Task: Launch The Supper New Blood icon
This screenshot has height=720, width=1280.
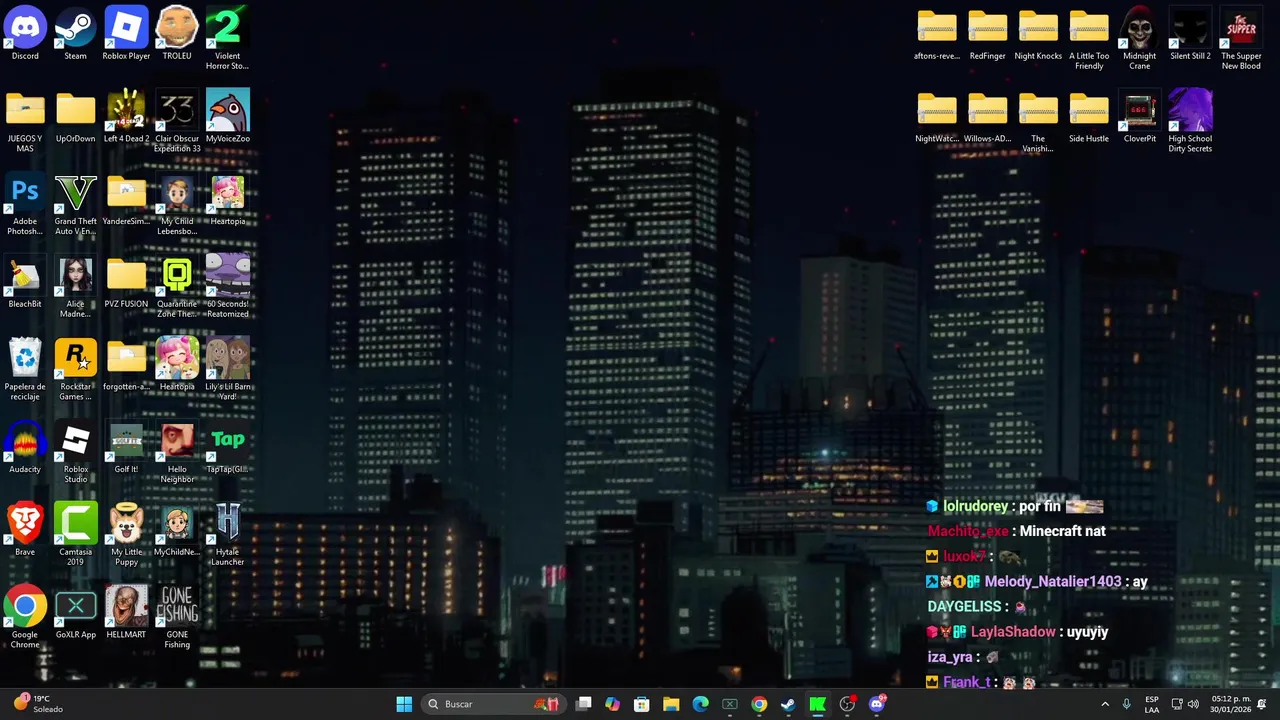Action: (1241, 39)
